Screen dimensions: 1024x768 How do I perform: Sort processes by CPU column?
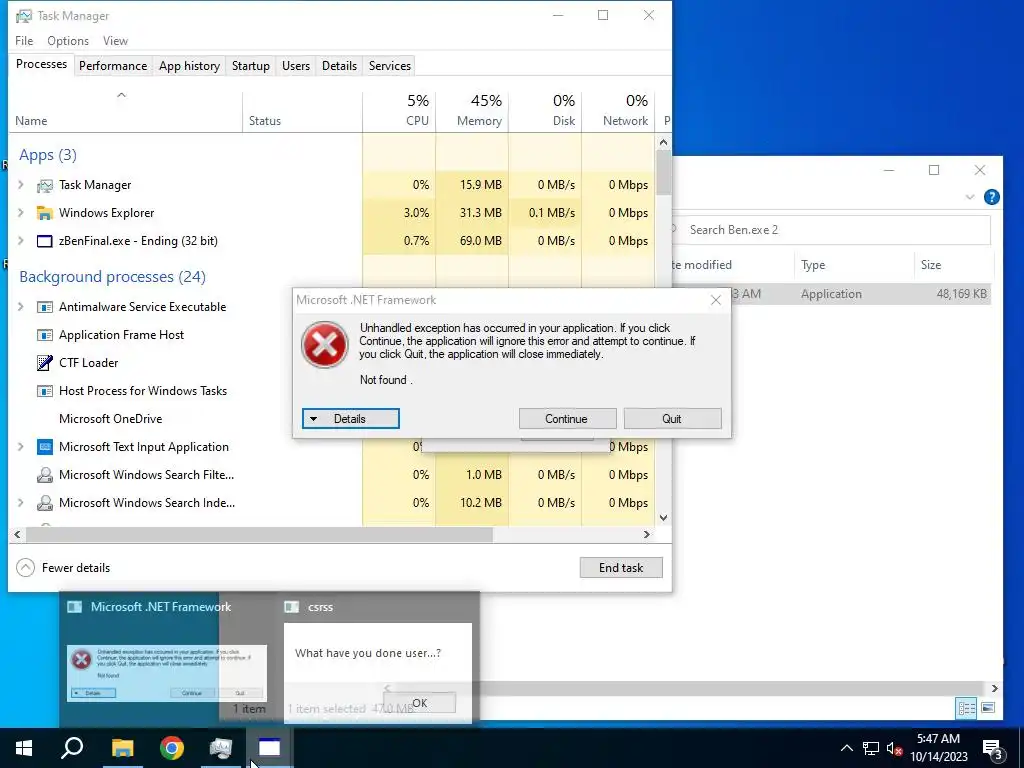(x=399, y=110)
